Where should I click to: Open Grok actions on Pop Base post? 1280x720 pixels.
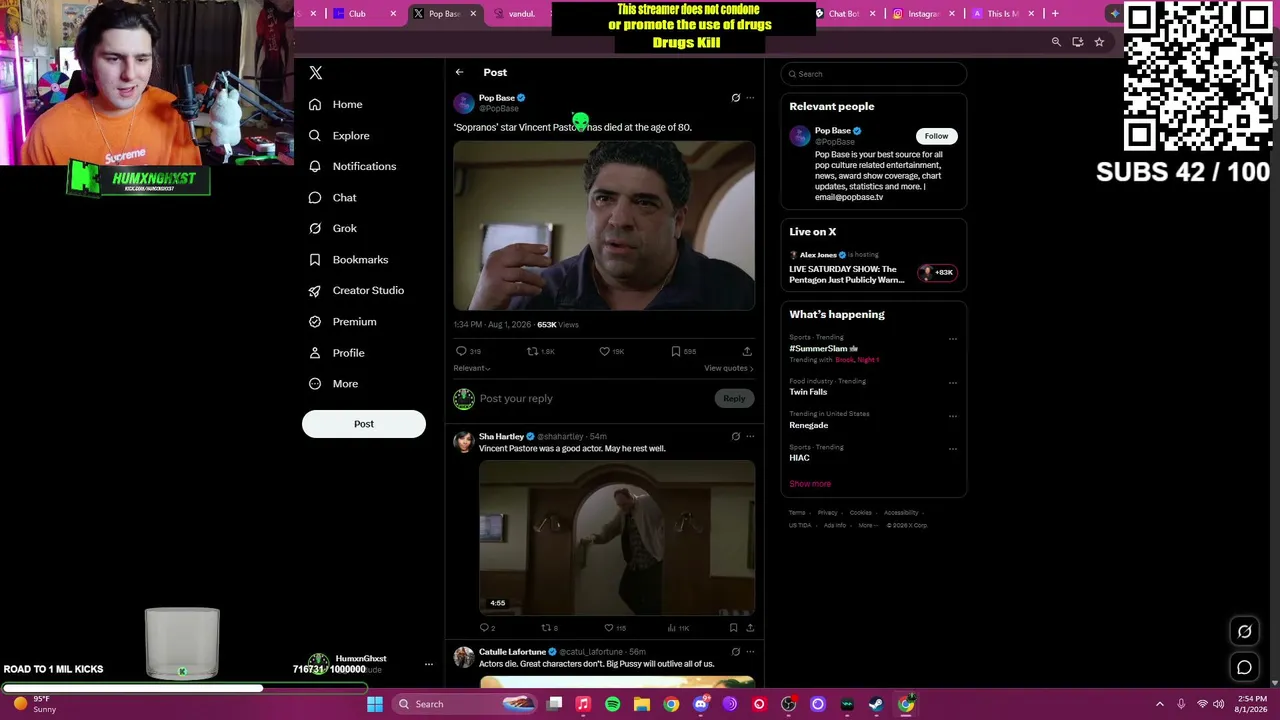click(x=736, y=98)
